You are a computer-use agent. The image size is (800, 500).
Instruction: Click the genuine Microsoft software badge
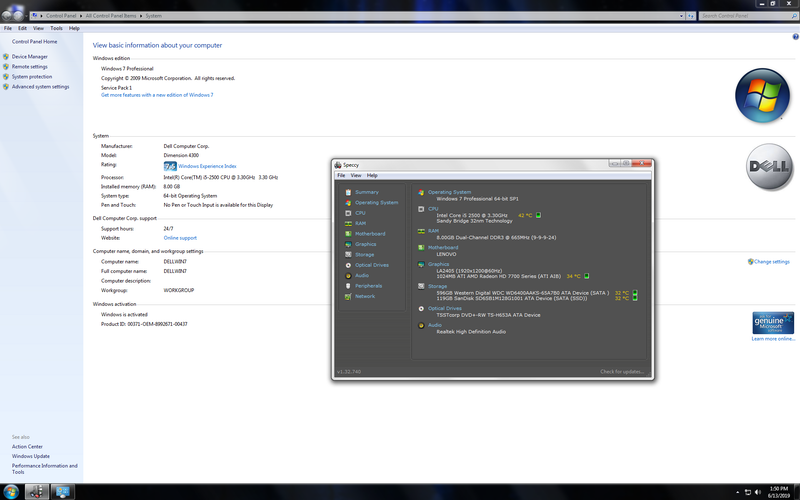773,323
